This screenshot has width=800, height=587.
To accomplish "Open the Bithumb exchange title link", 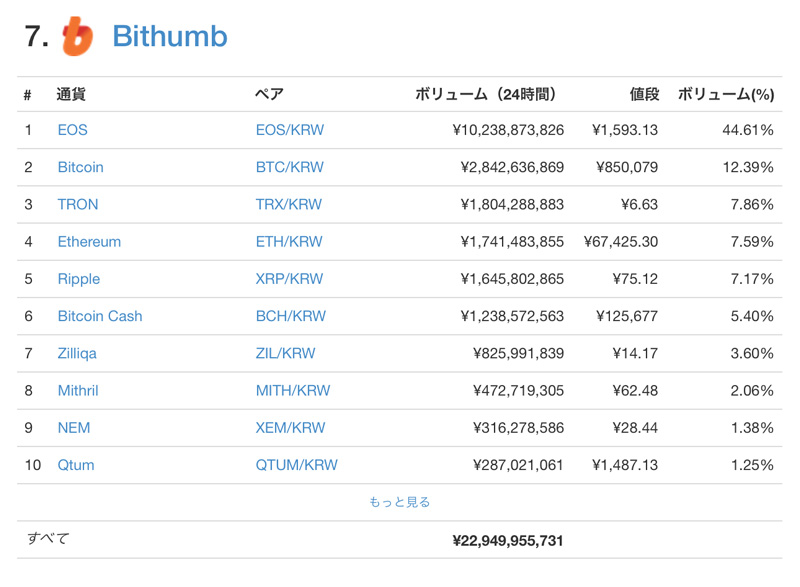I will pyautogui.click(x=170, y=36).
